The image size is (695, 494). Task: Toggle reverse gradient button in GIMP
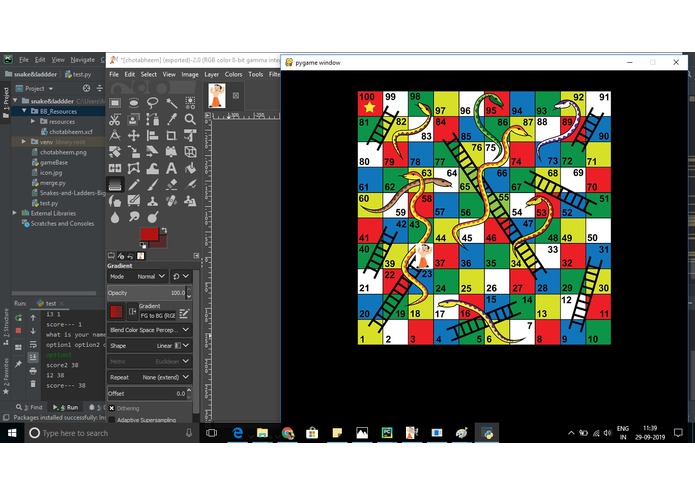[133, 312]
